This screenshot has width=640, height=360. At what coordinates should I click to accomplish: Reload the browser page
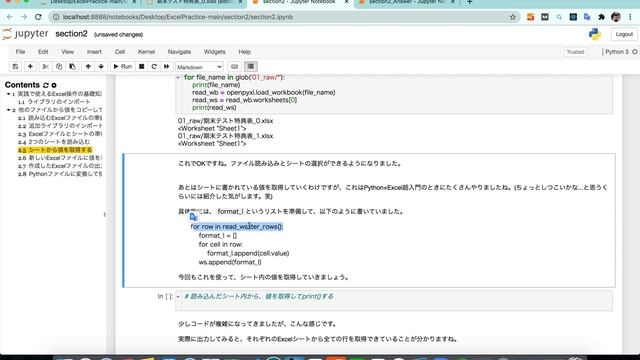point(38,17)
